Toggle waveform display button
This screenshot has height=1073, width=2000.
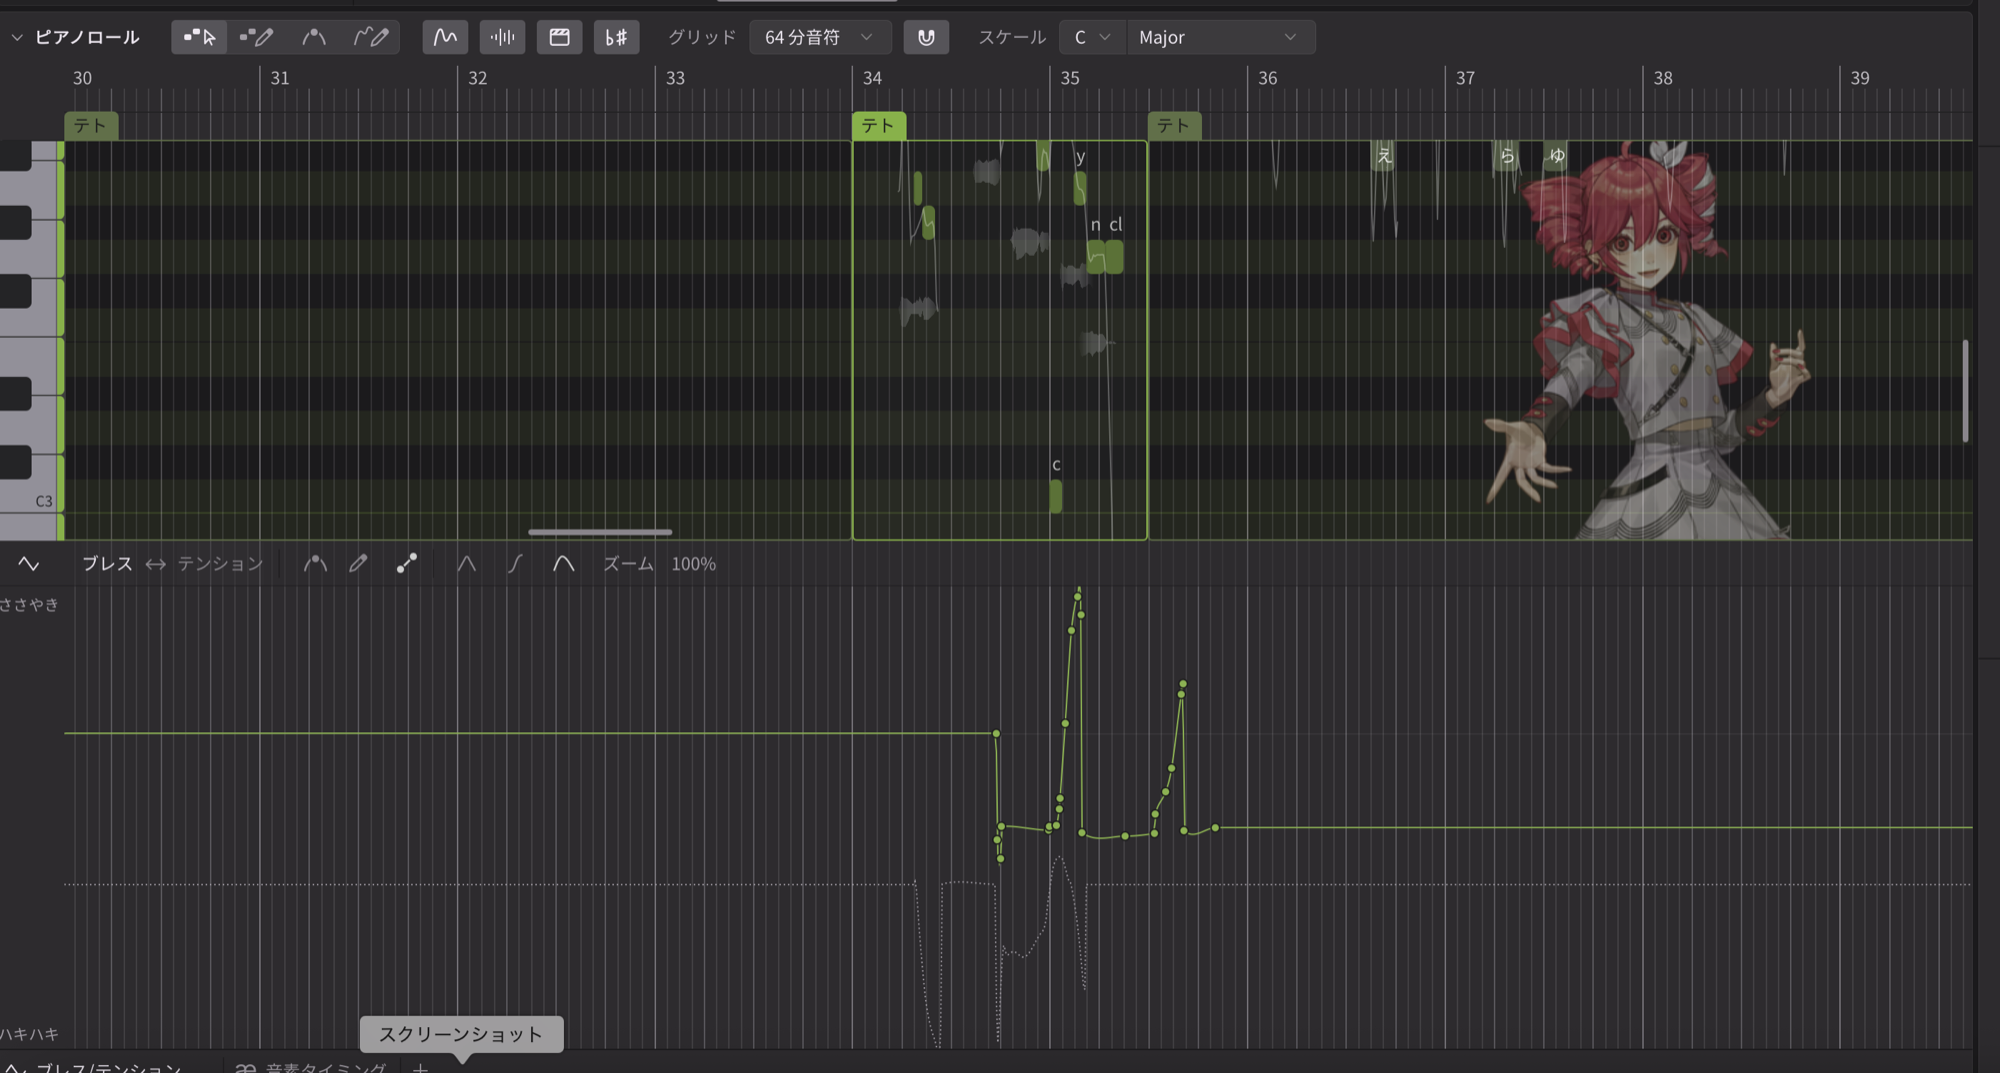[502, 37]
